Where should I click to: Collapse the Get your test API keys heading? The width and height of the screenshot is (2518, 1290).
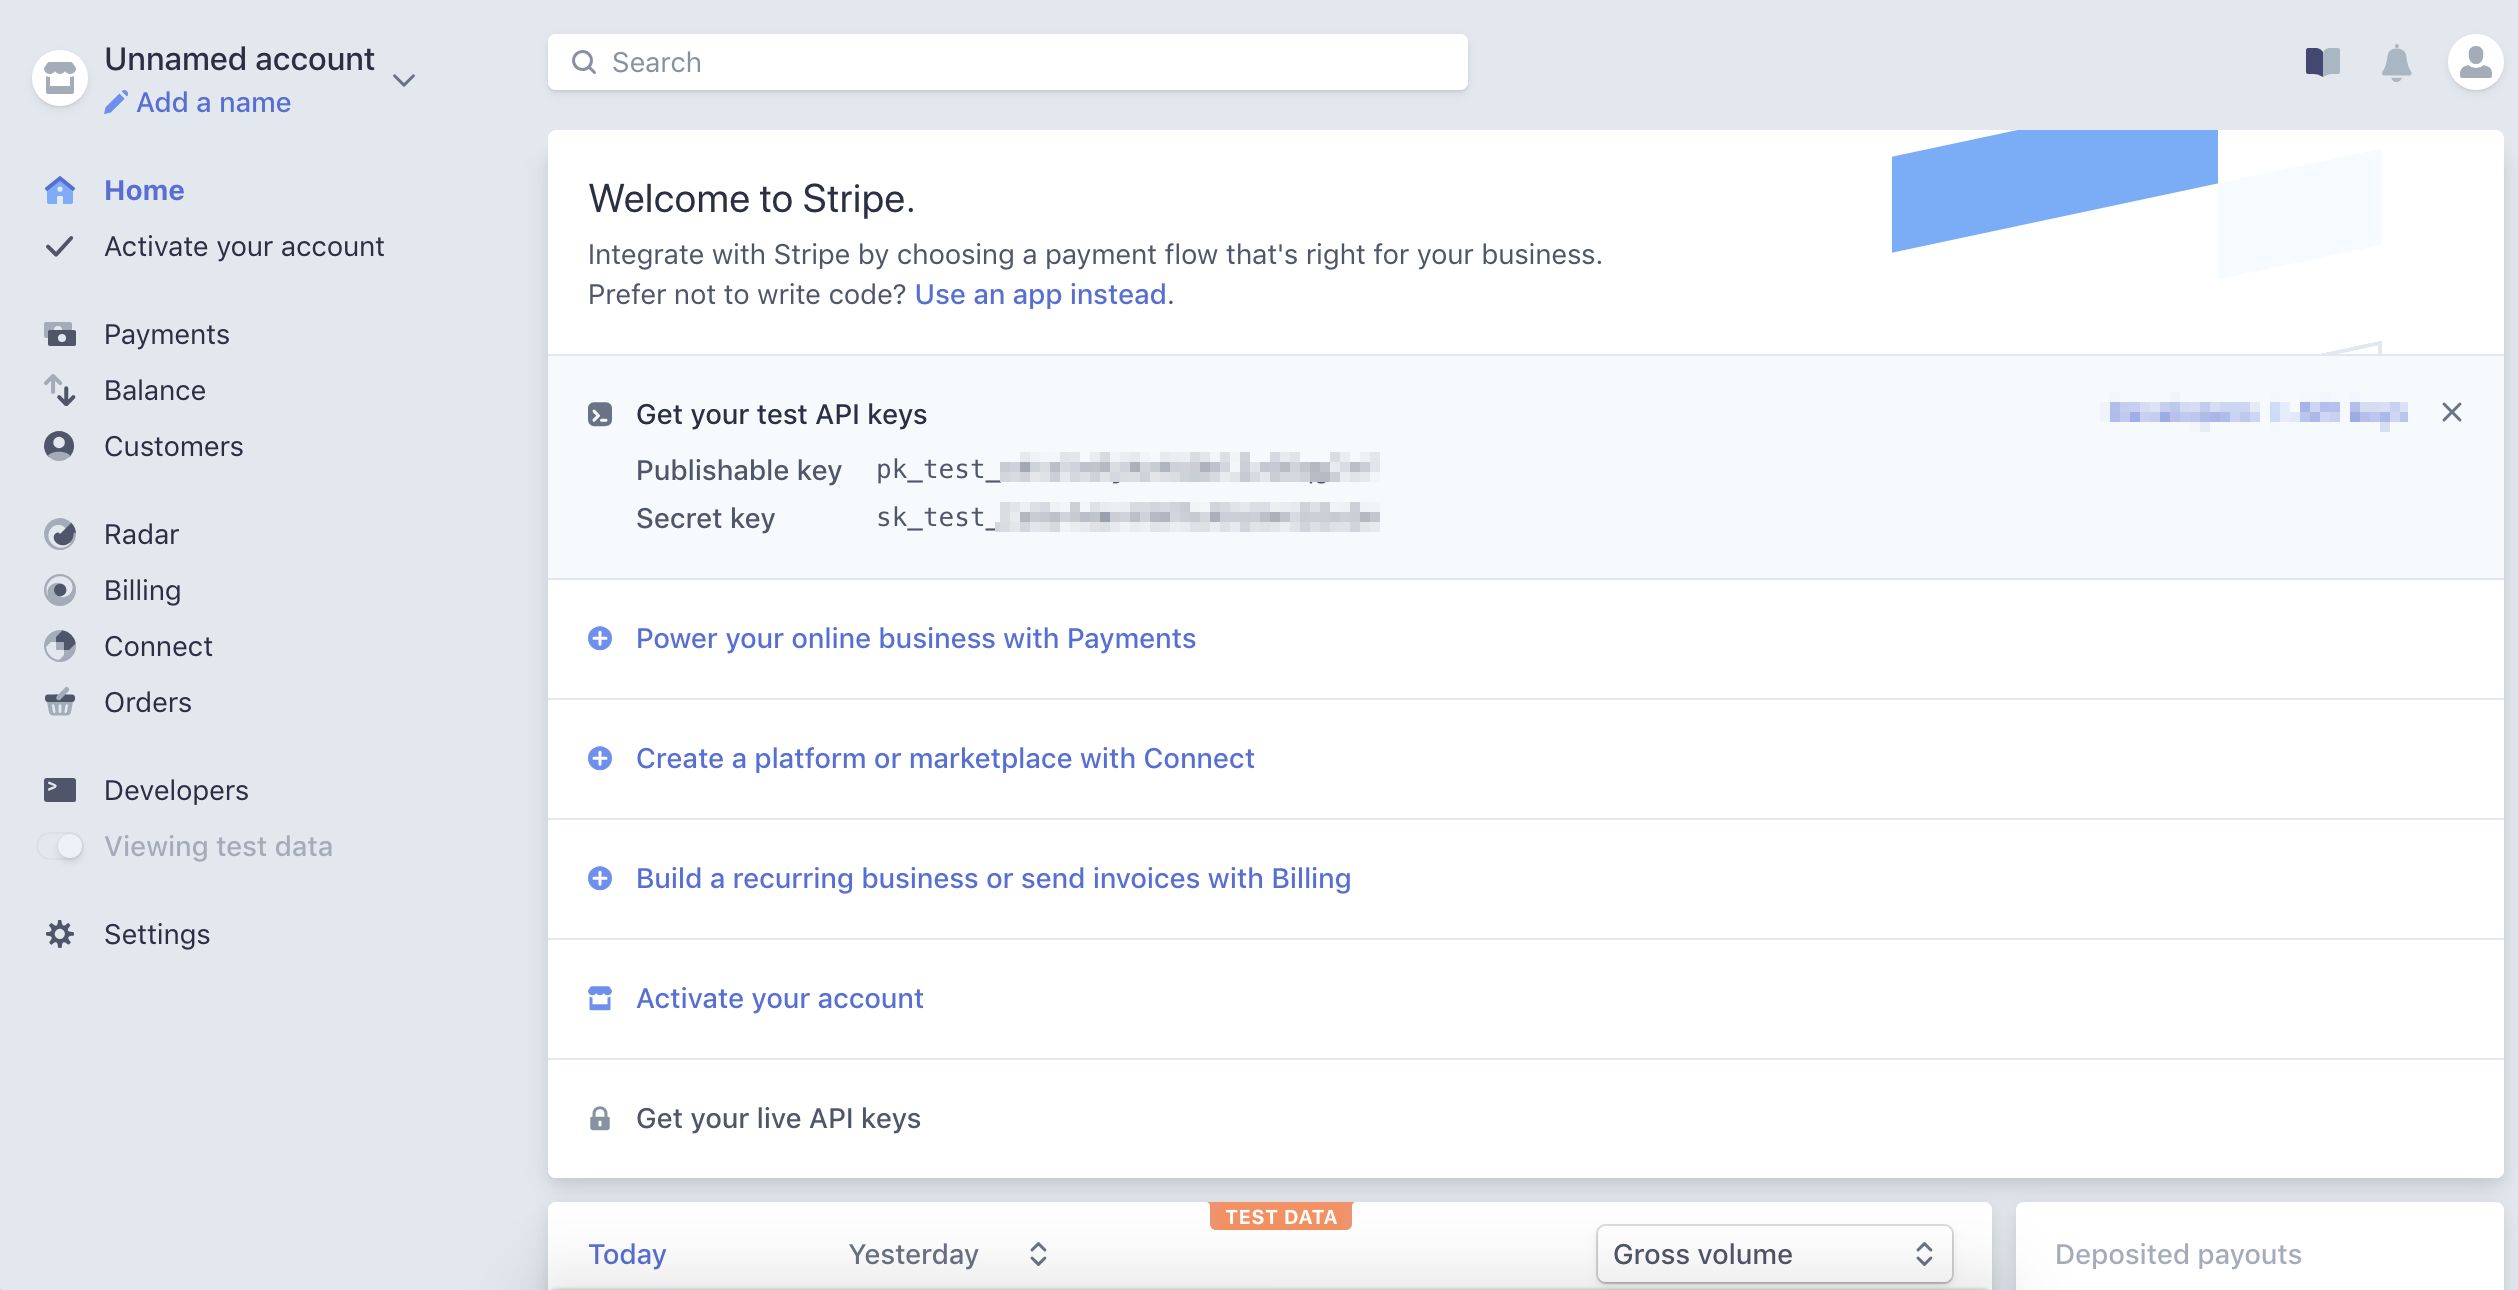coord(781,414)
